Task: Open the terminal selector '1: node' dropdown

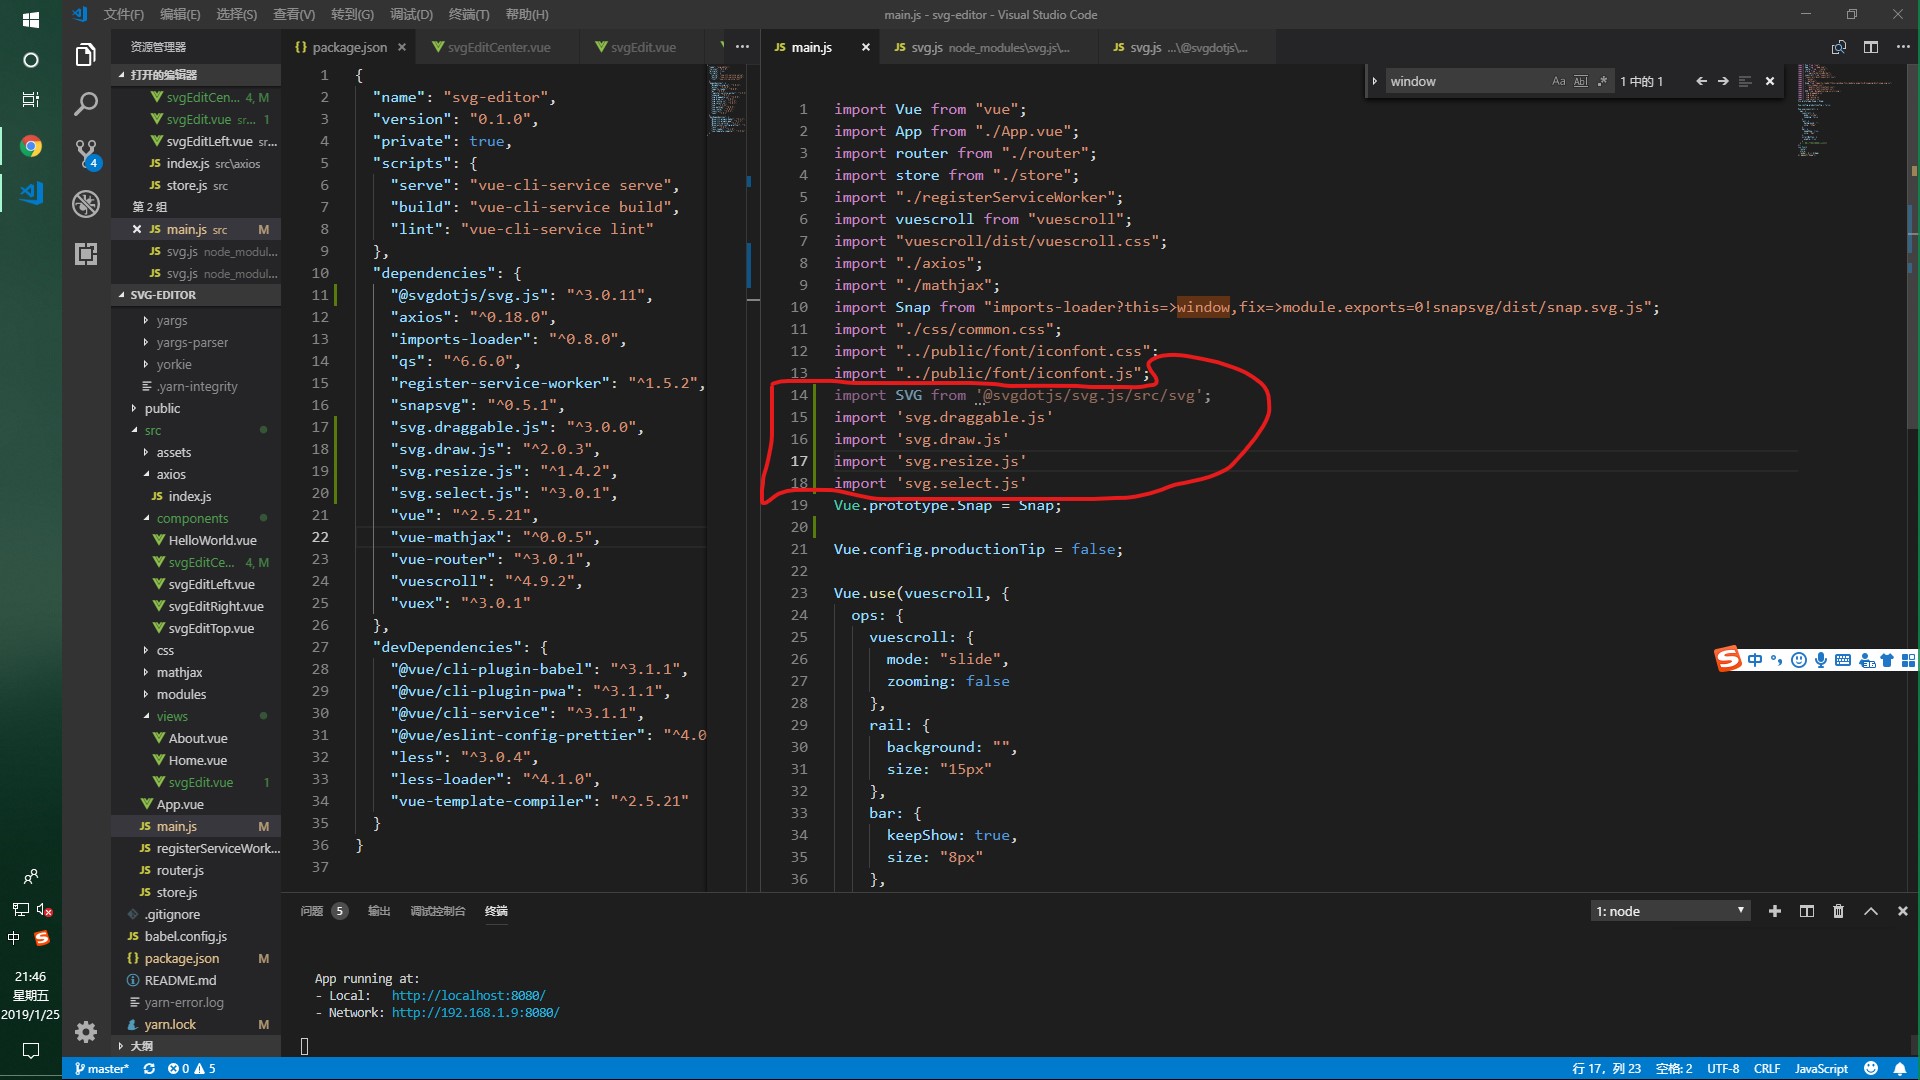Action: coord(1670,911)
